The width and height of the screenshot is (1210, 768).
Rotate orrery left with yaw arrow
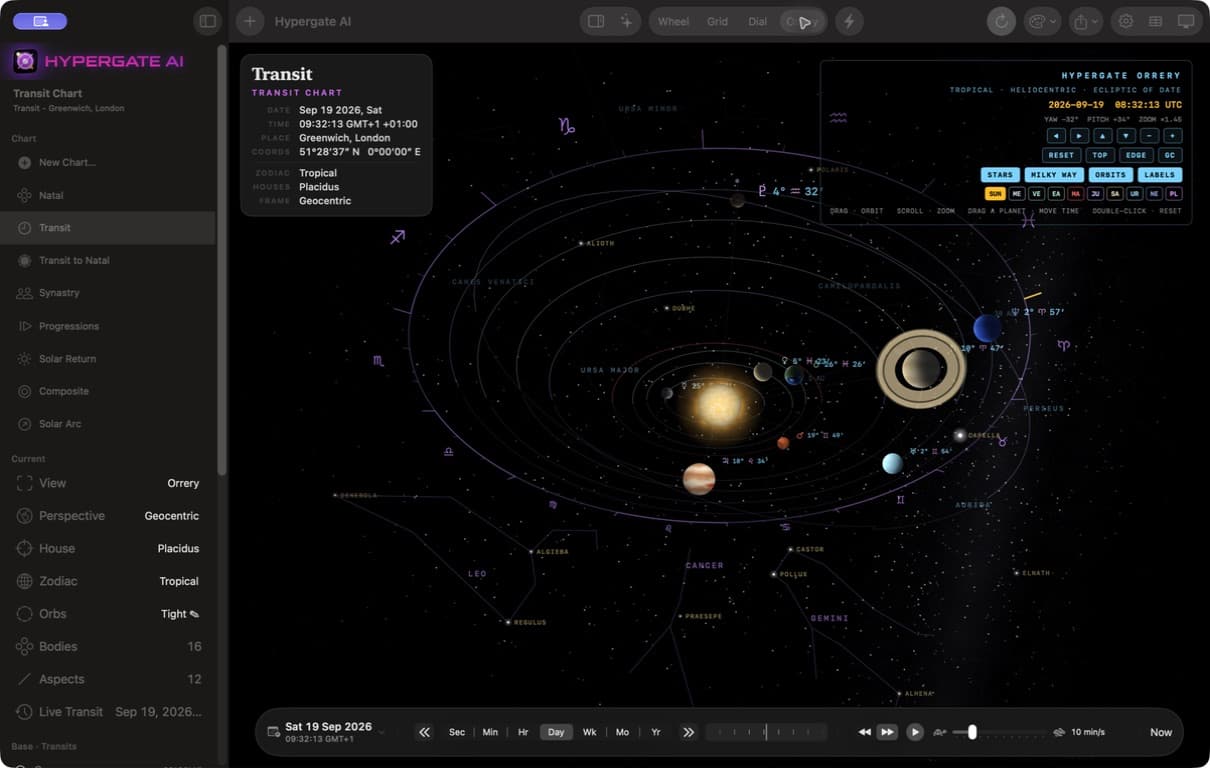[x=1056, y=135]
